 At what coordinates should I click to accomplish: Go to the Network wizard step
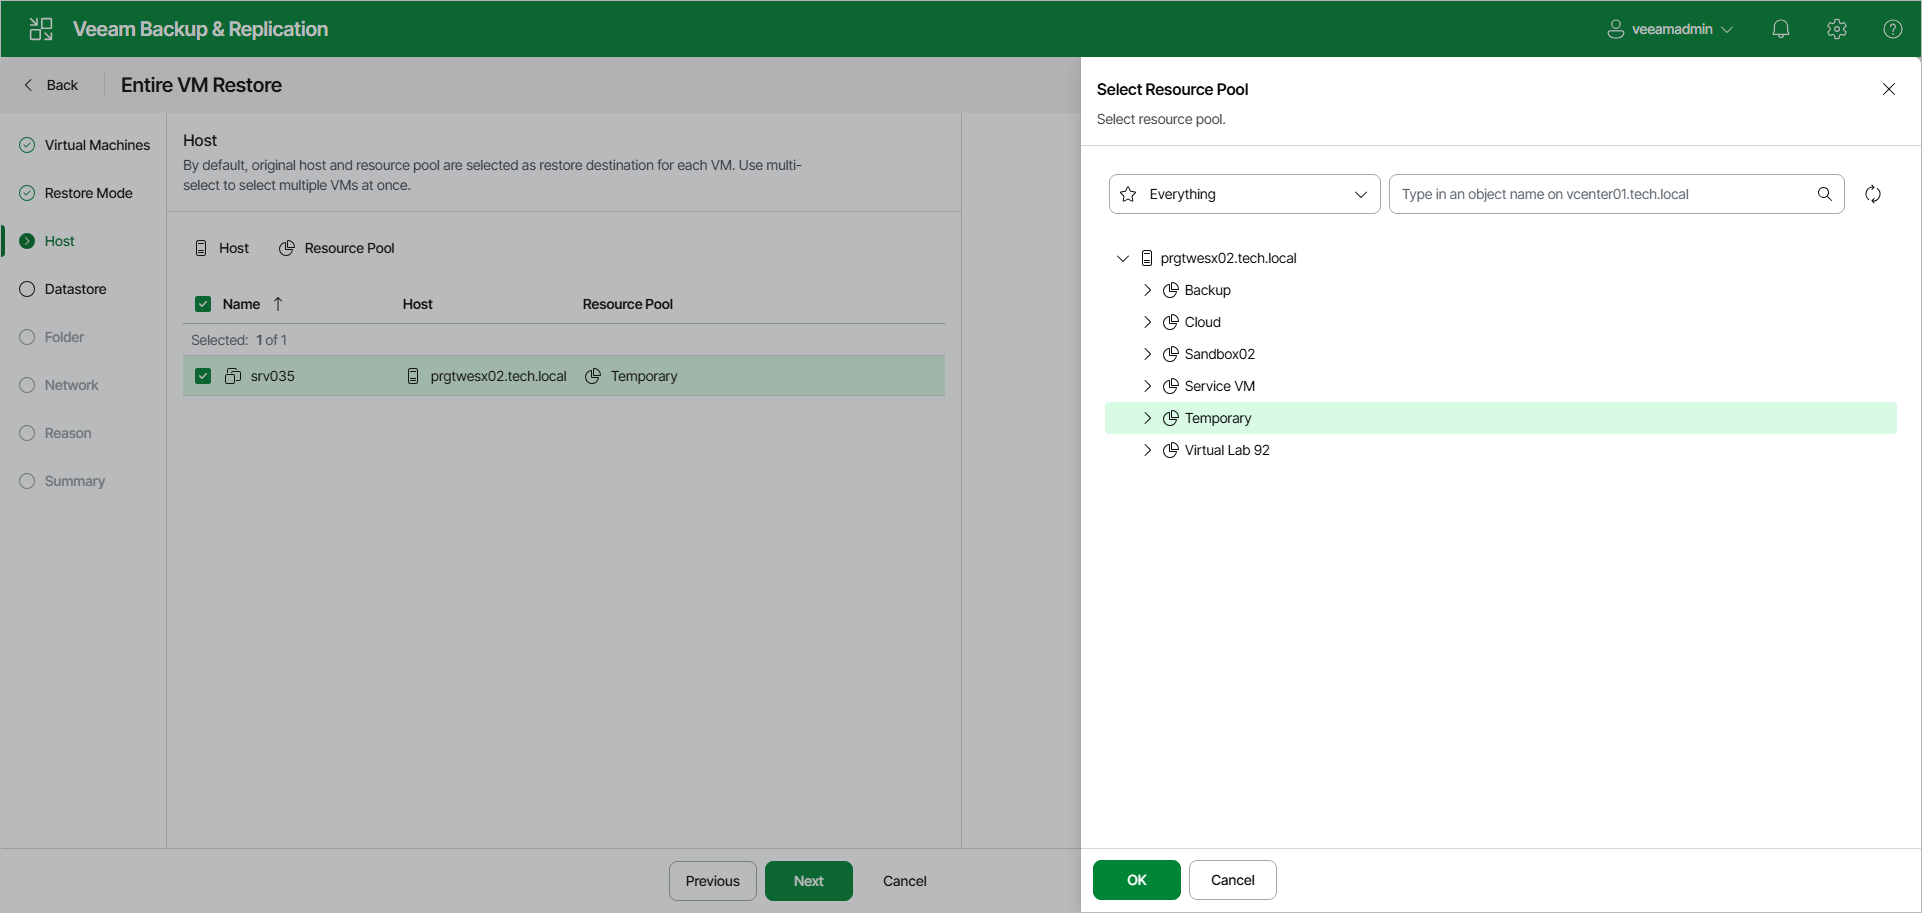[x=59, y=385]
